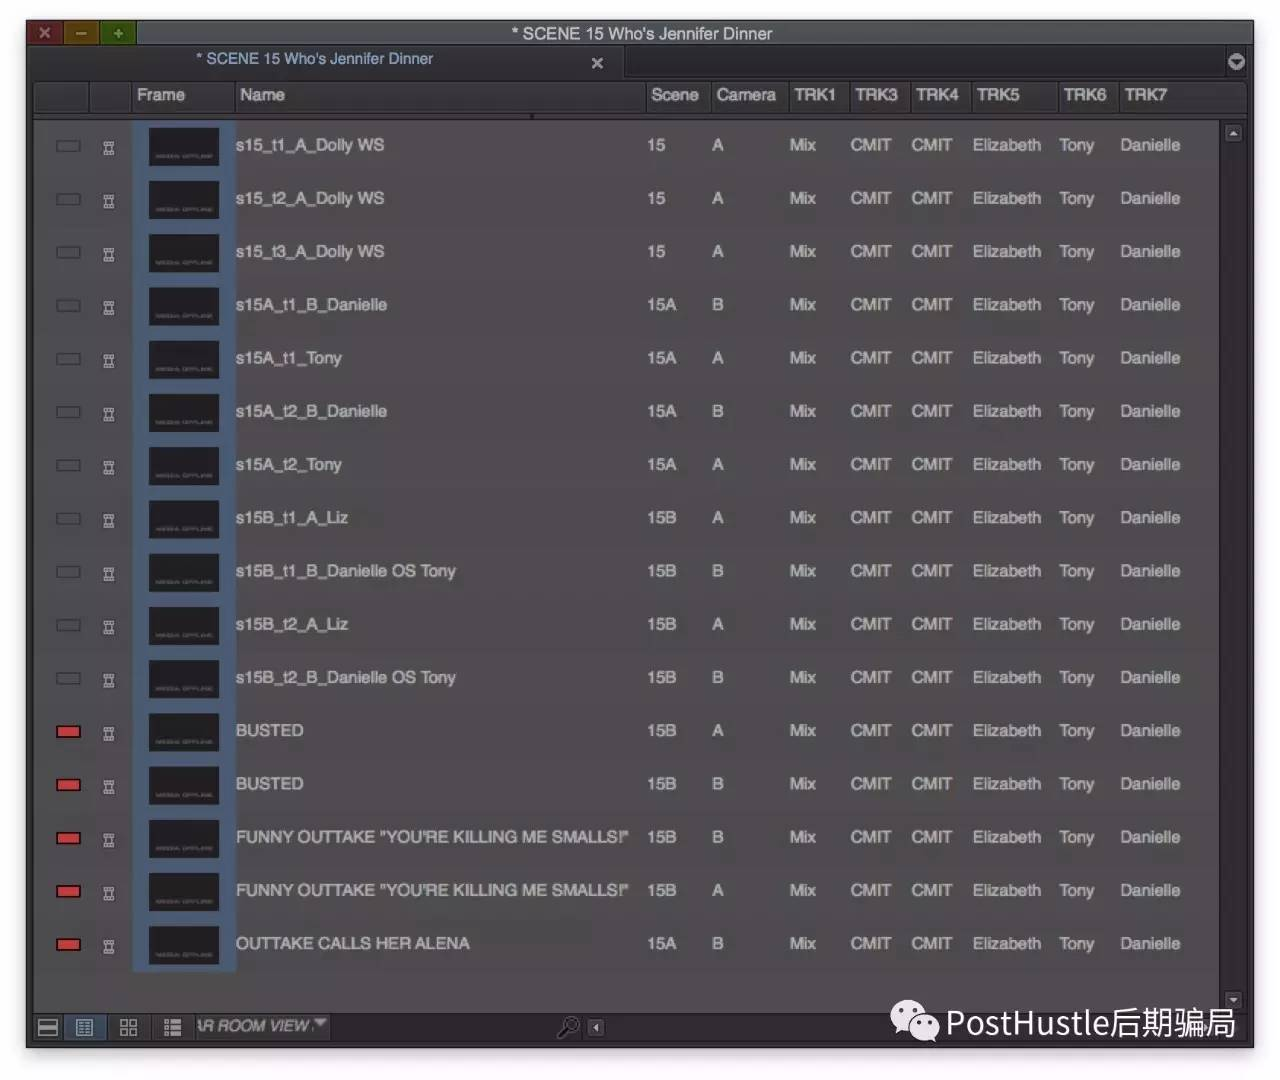Click TRK6 Tony cell for s15B_t1_A_Liz
Screen dimensions: 1280x1080
pos(1077,518)
